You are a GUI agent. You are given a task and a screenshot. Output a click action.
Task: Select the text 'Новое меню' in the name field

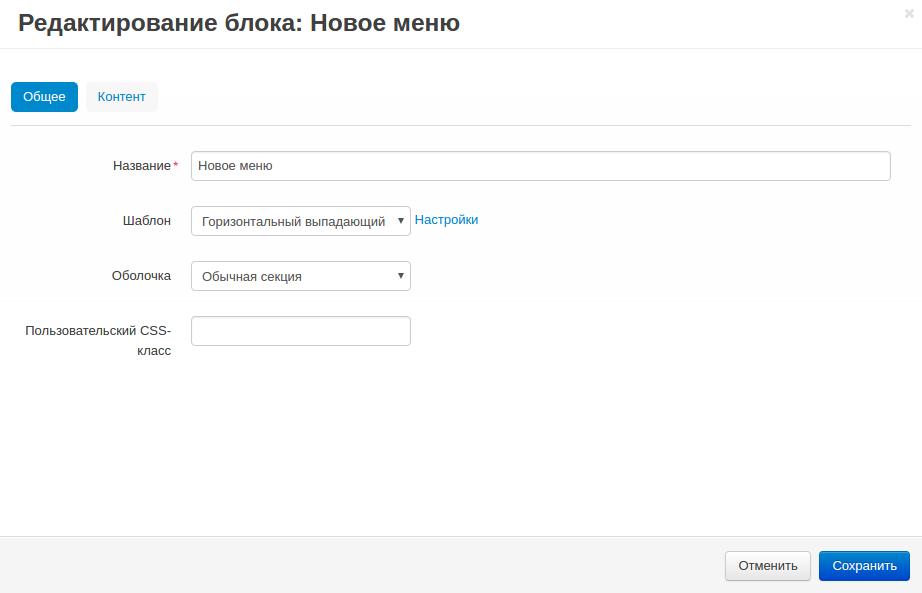(x=236, y=166)
